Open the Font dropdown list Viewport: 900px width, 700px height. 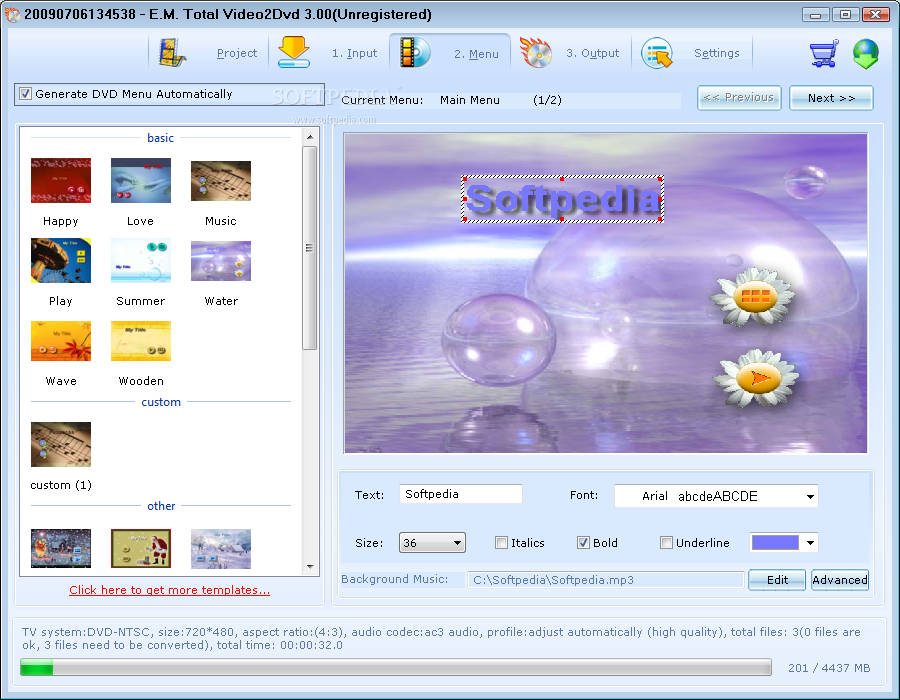click(716, 496)
